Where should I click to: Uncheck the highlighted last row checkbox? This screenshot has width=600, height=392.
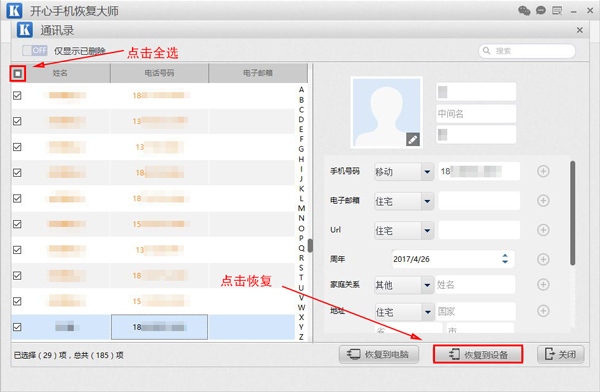(x=17, y=327)
